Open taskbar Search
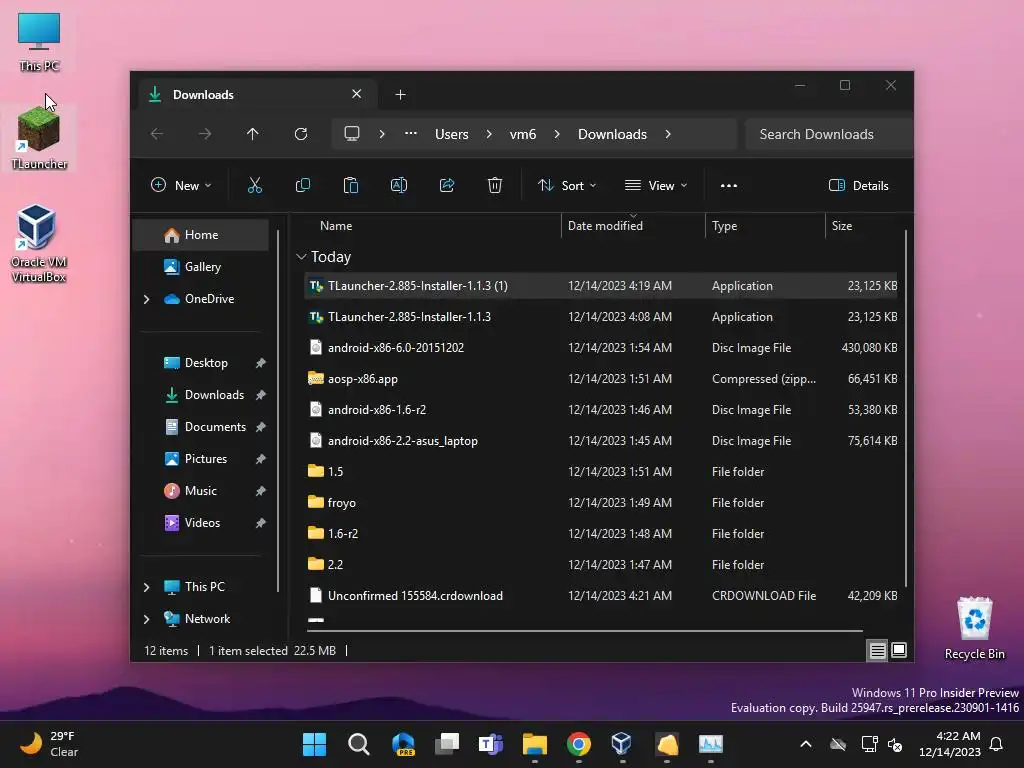Image resolution: width=1024 pixels, height=768 pixels. pyautogui.click(x=359, y=744)
